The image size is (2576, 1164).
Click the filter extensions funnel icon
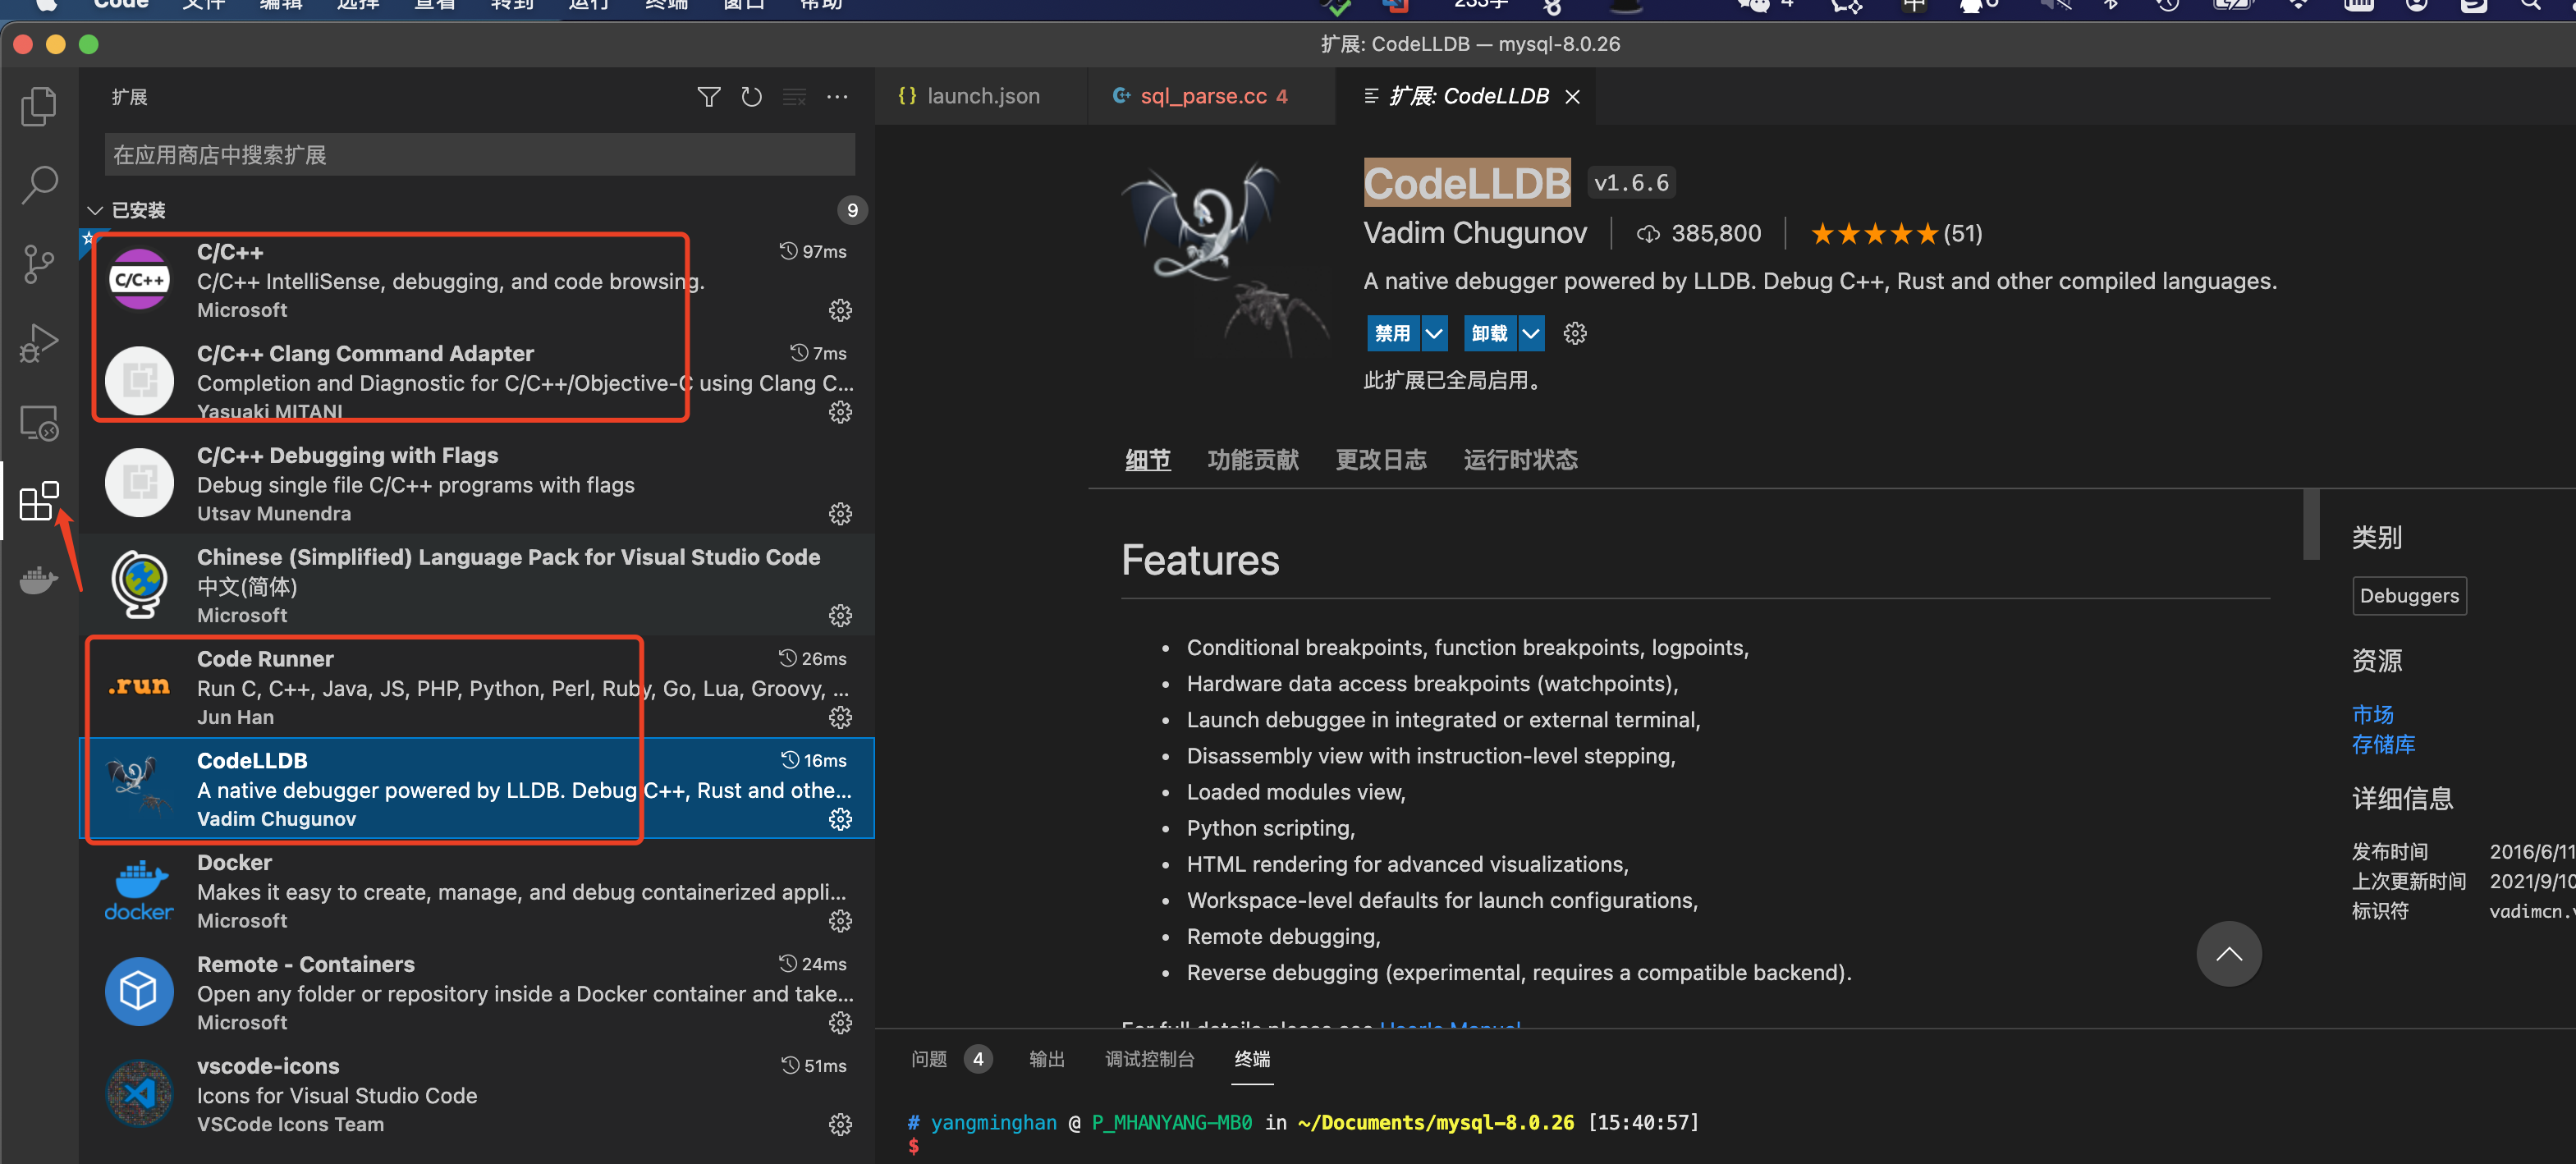[x=708, y=97]
